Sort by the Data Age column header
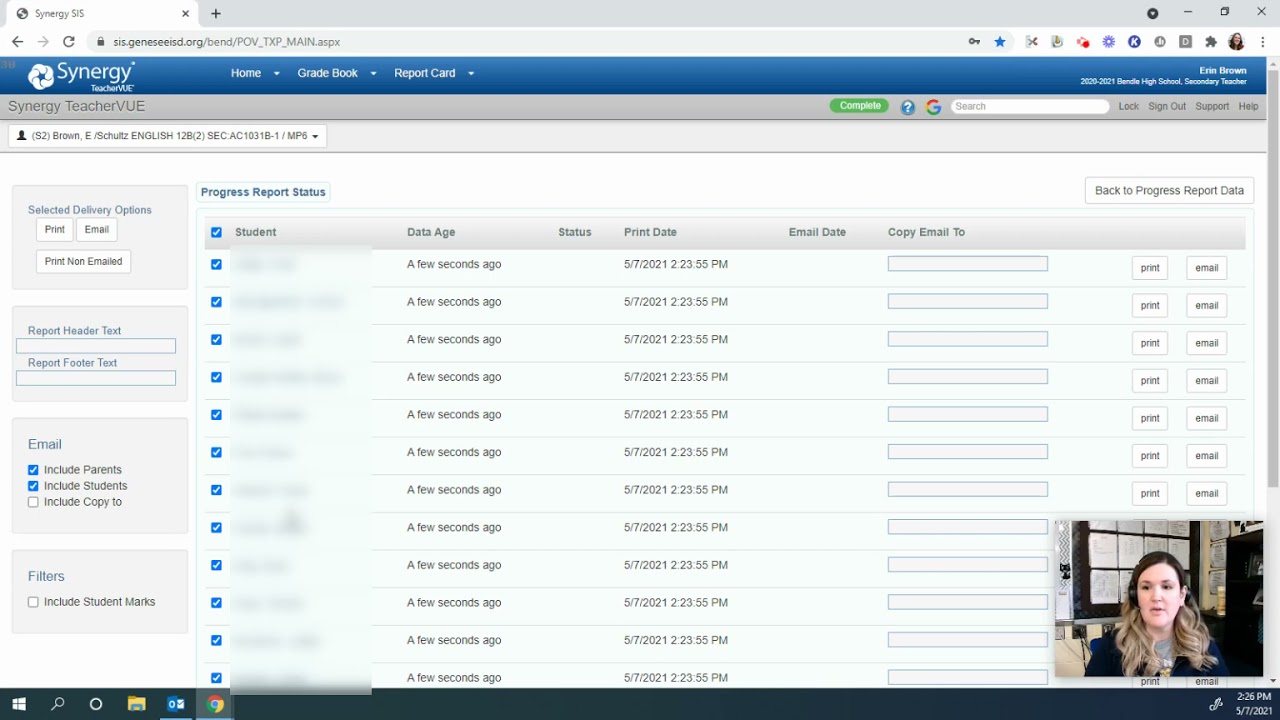Image resolution: width=1280 pixels, height=720 pixels. 431,232
